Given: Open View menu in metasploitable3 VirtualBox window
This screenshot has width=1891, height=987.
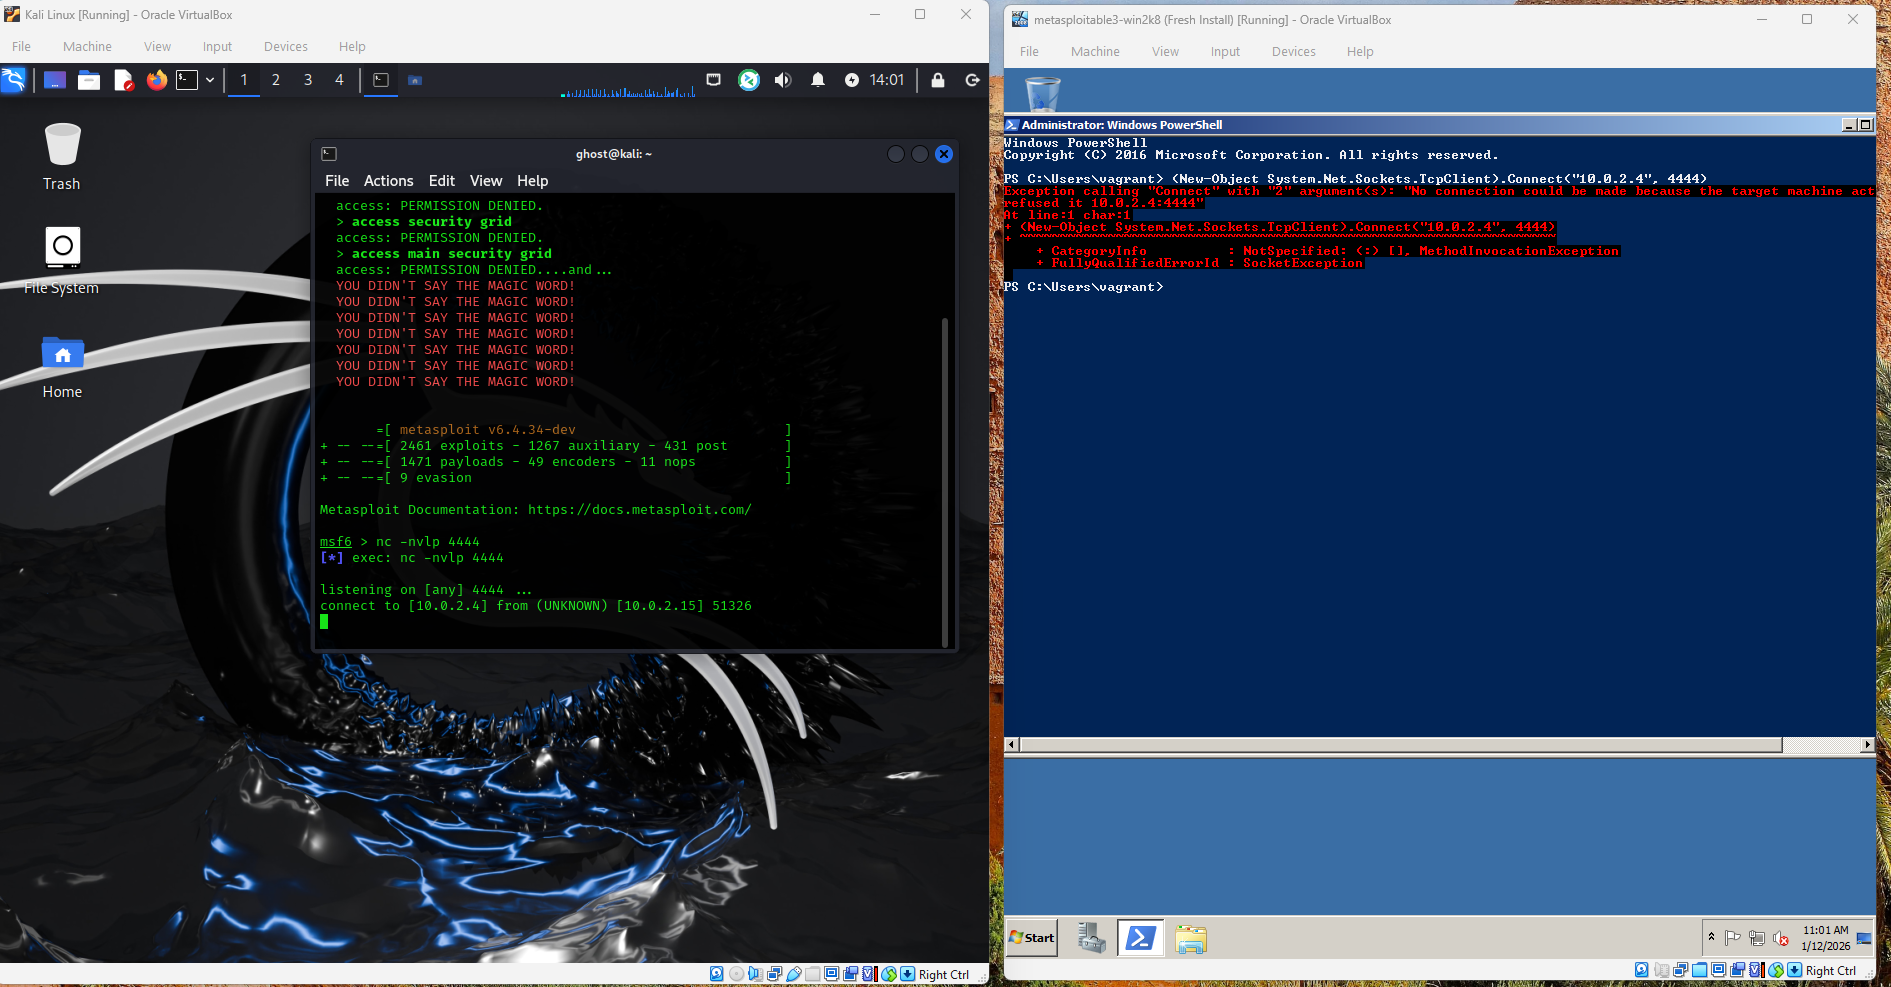Looking at the screenshot, I should (x=1165, y=51).
